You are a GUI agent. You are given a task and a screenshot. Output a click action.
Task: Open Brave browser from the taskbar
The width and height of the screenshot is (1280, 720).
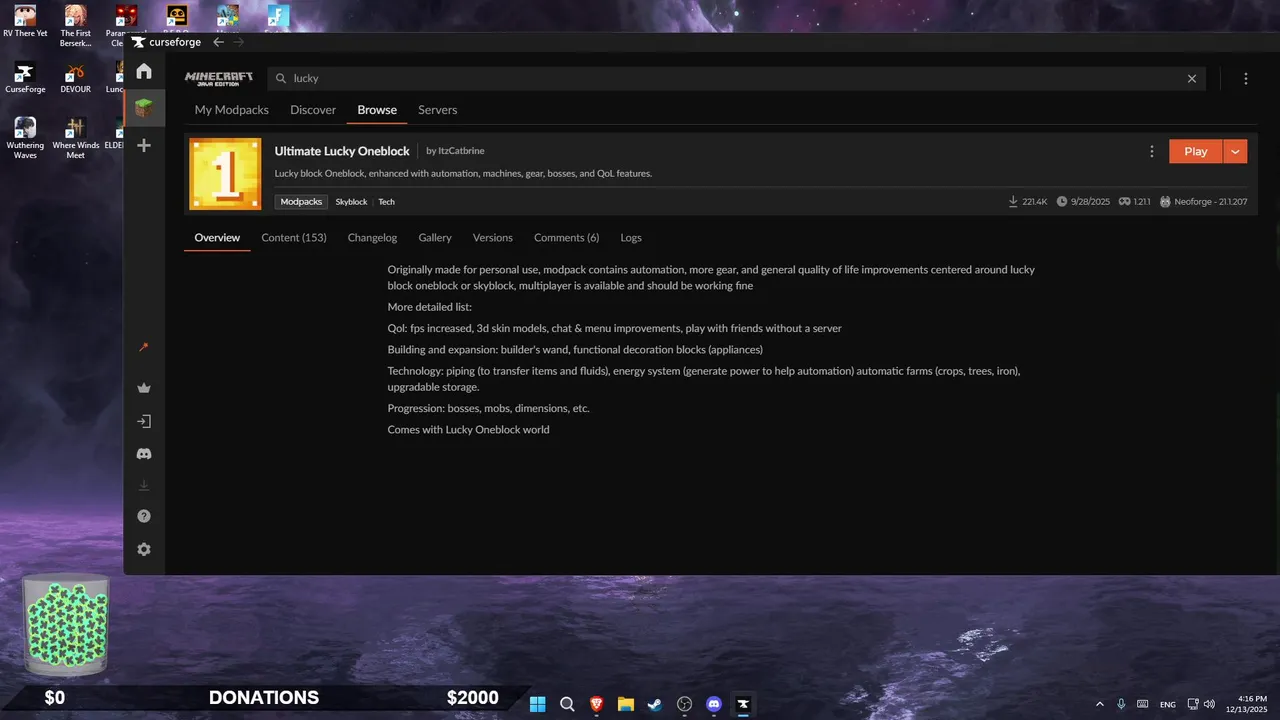point(597,704)
